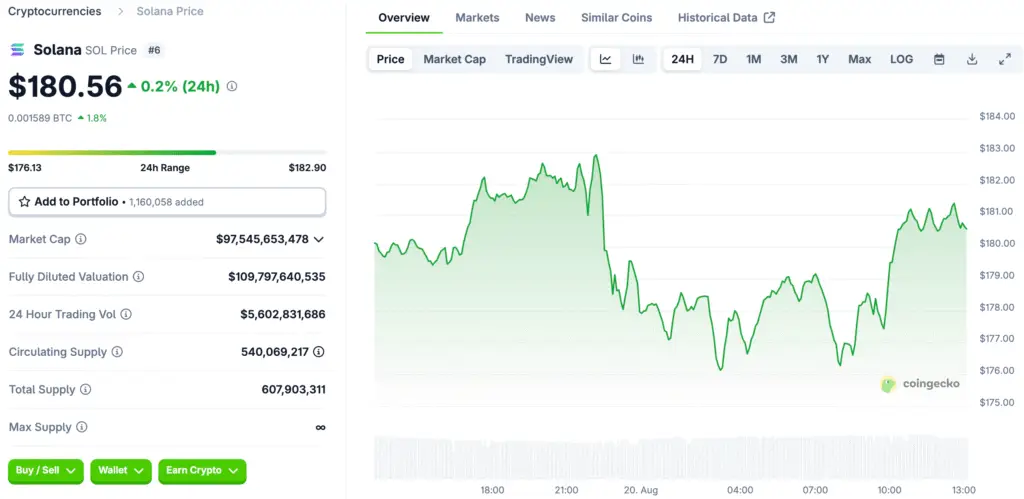Open the Buy / Sell dropdown
Screen dimensions: 1024x499
point(46,471)
